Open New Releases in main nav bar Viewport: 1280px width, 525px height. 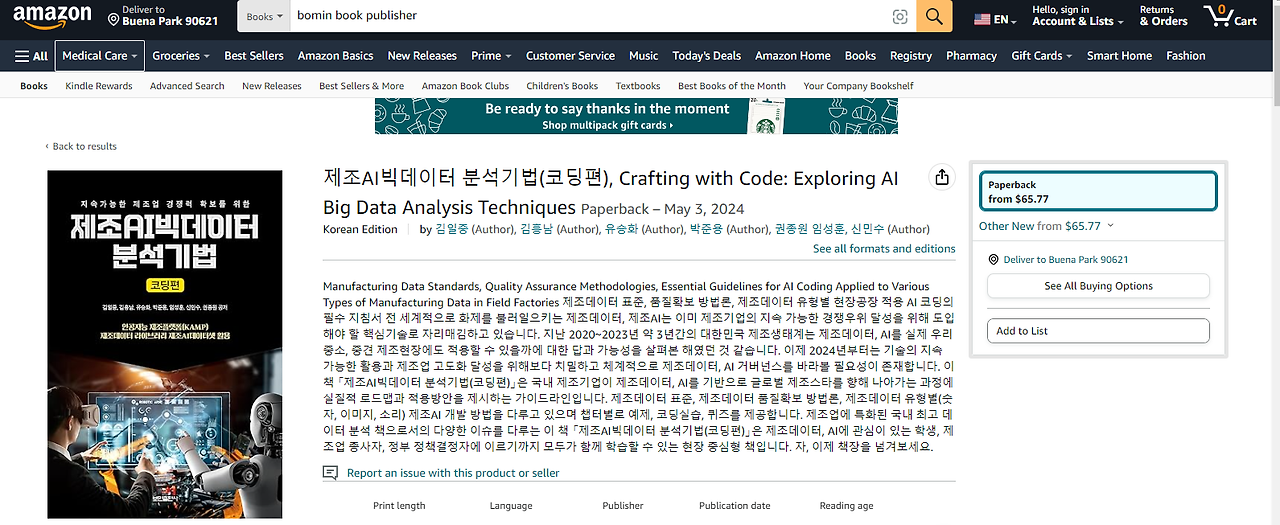pos(422,56)
